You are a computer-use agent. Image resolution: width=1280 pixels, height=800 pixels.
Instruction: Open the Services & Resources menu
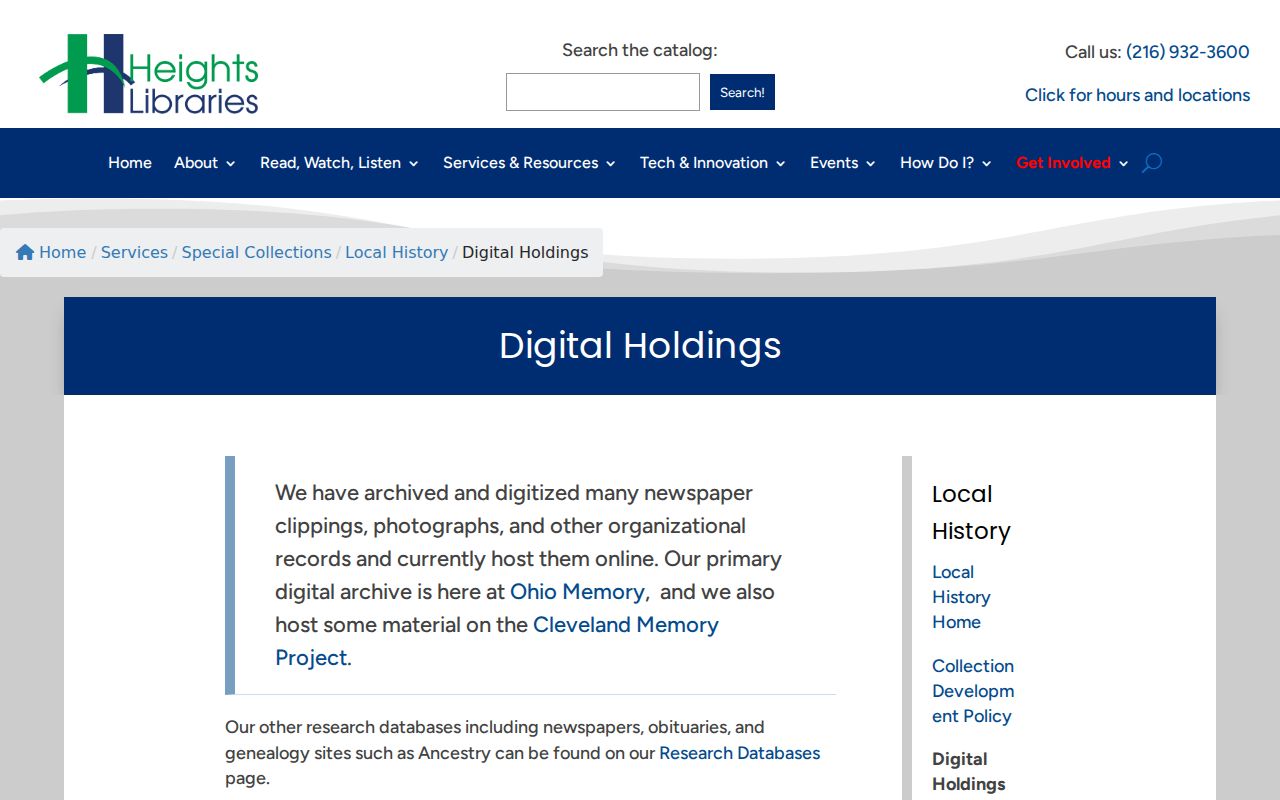click(521, 163)
